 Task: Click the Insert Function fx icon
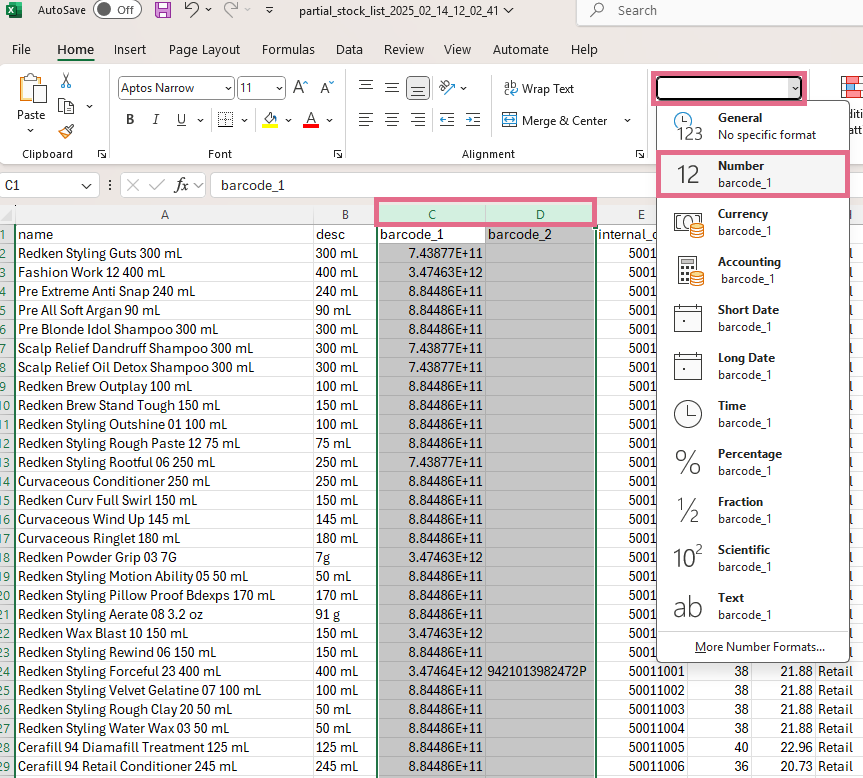point(182,185)
